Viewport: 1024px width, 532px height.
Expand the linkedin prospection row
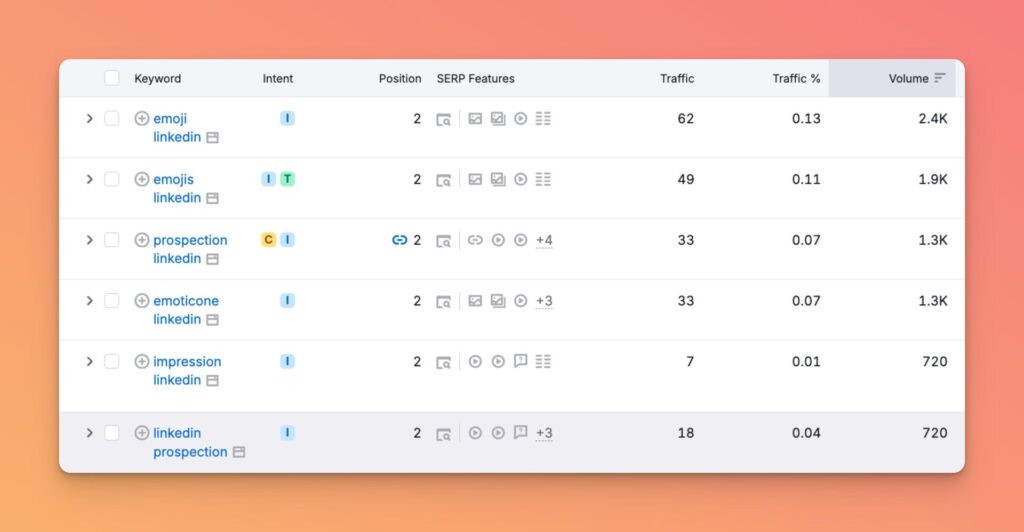click(x=89, y=433)
